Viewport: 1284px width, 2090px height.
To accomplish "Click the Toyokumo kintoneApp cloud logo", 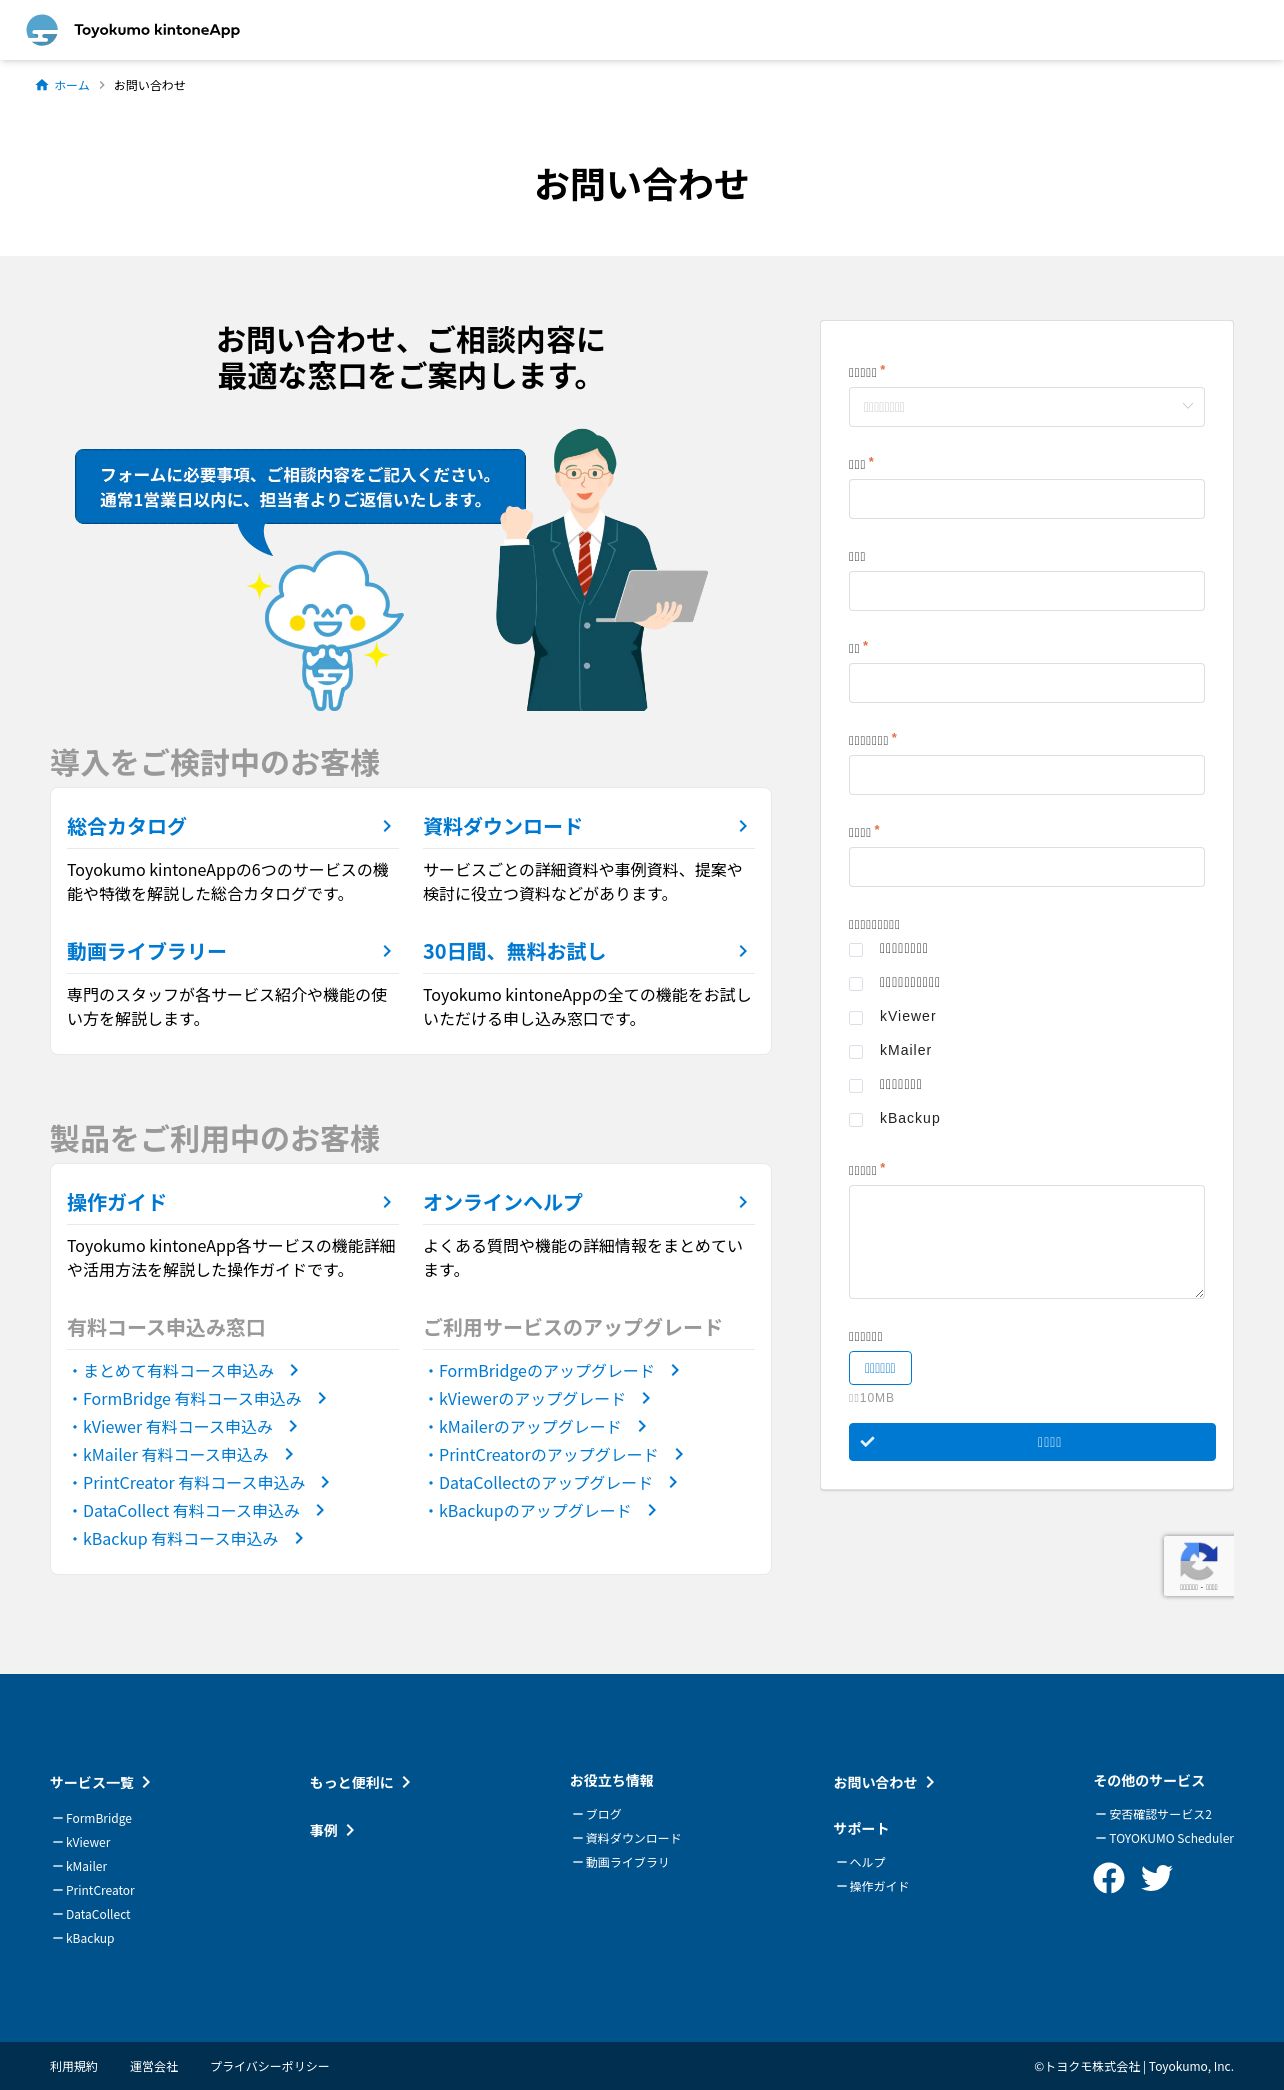I will 42,30.
